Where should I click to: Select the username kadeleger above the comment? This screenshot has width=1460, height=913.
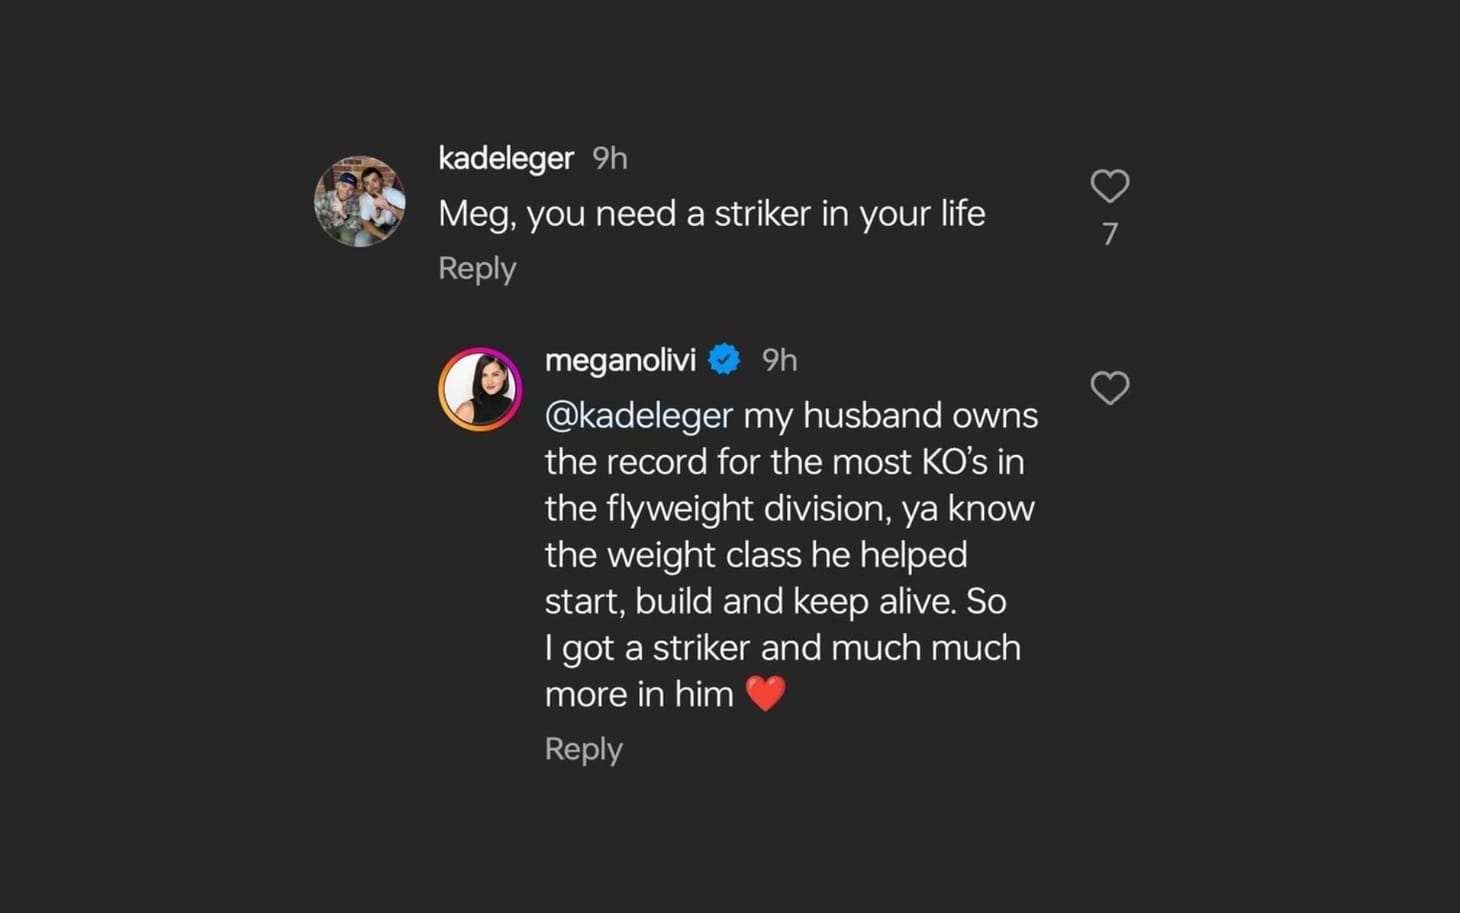click(505, 158)
